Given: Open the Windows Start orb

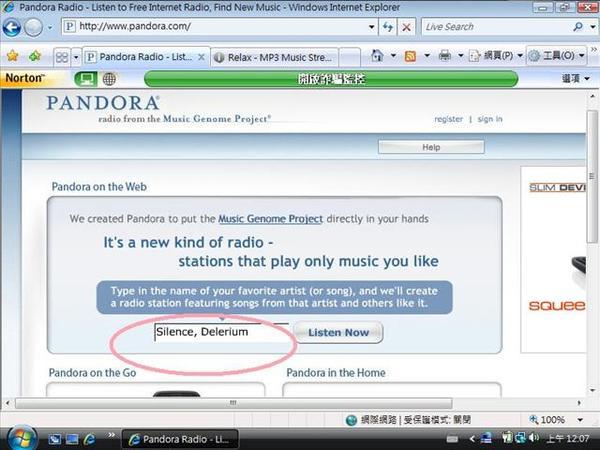Looking at the screenshot, I should point(21,439).
